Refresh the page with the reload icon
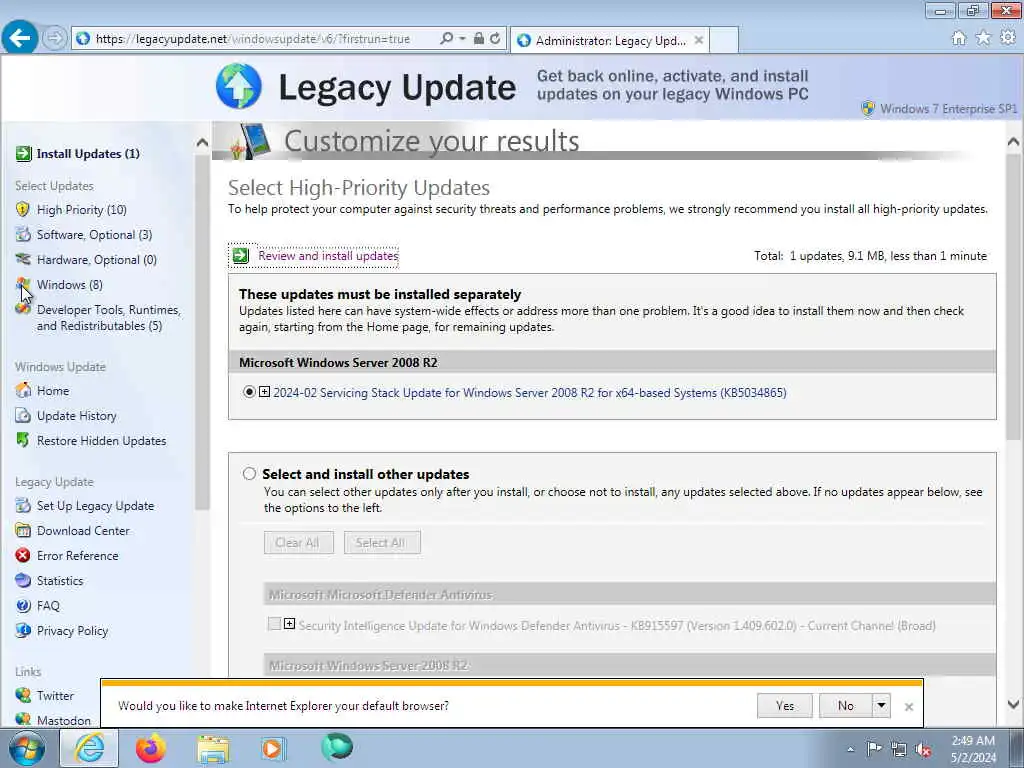Image resolution: width=1024 pixels, height=768 pixels. click(x=495, y=39)
